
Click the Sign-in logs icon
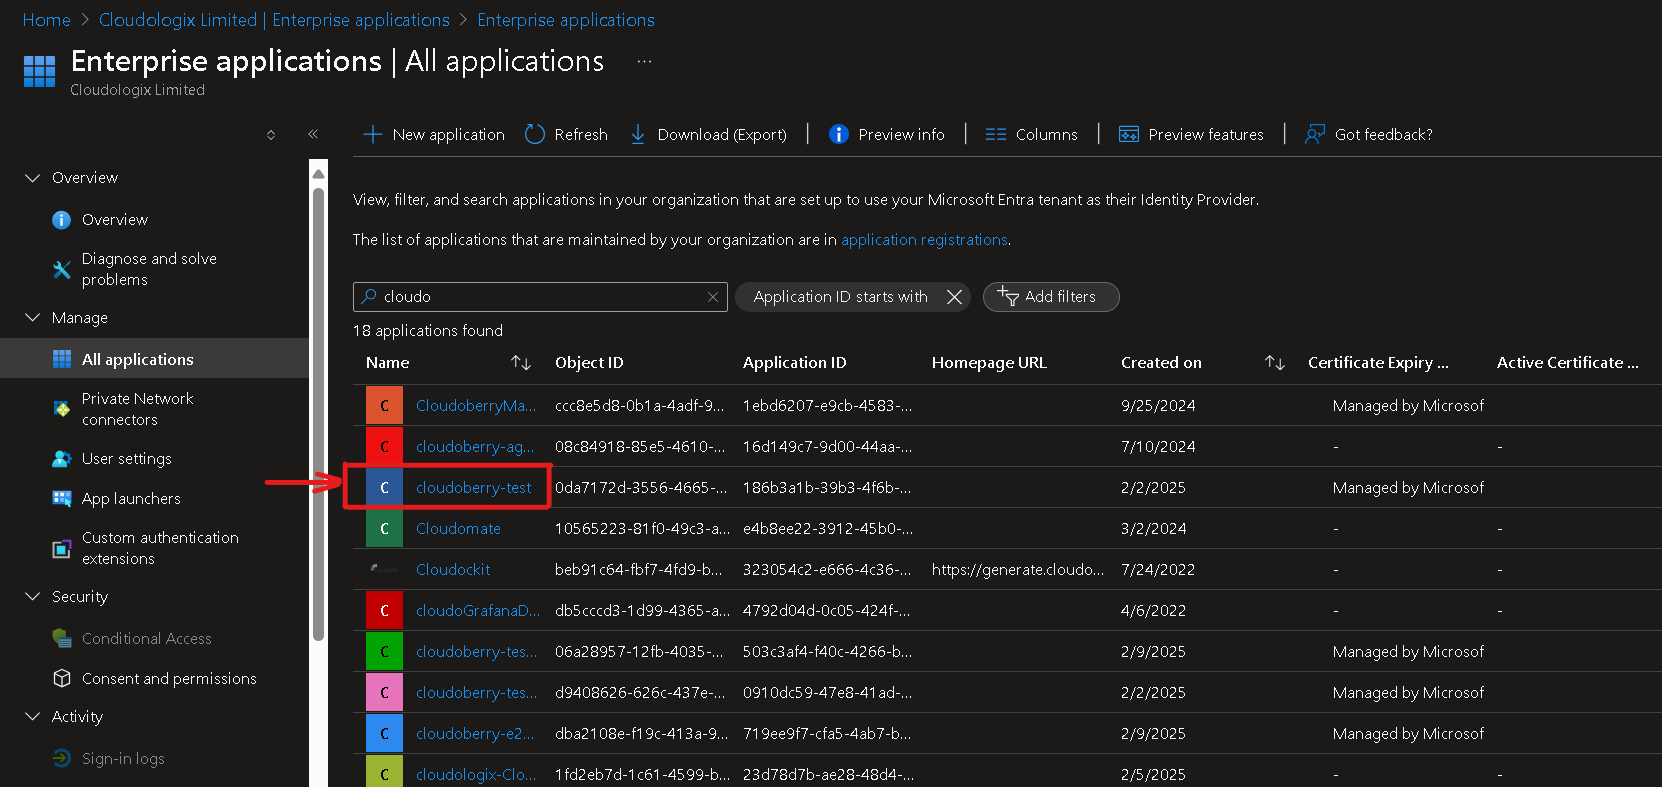pos(61,758)
